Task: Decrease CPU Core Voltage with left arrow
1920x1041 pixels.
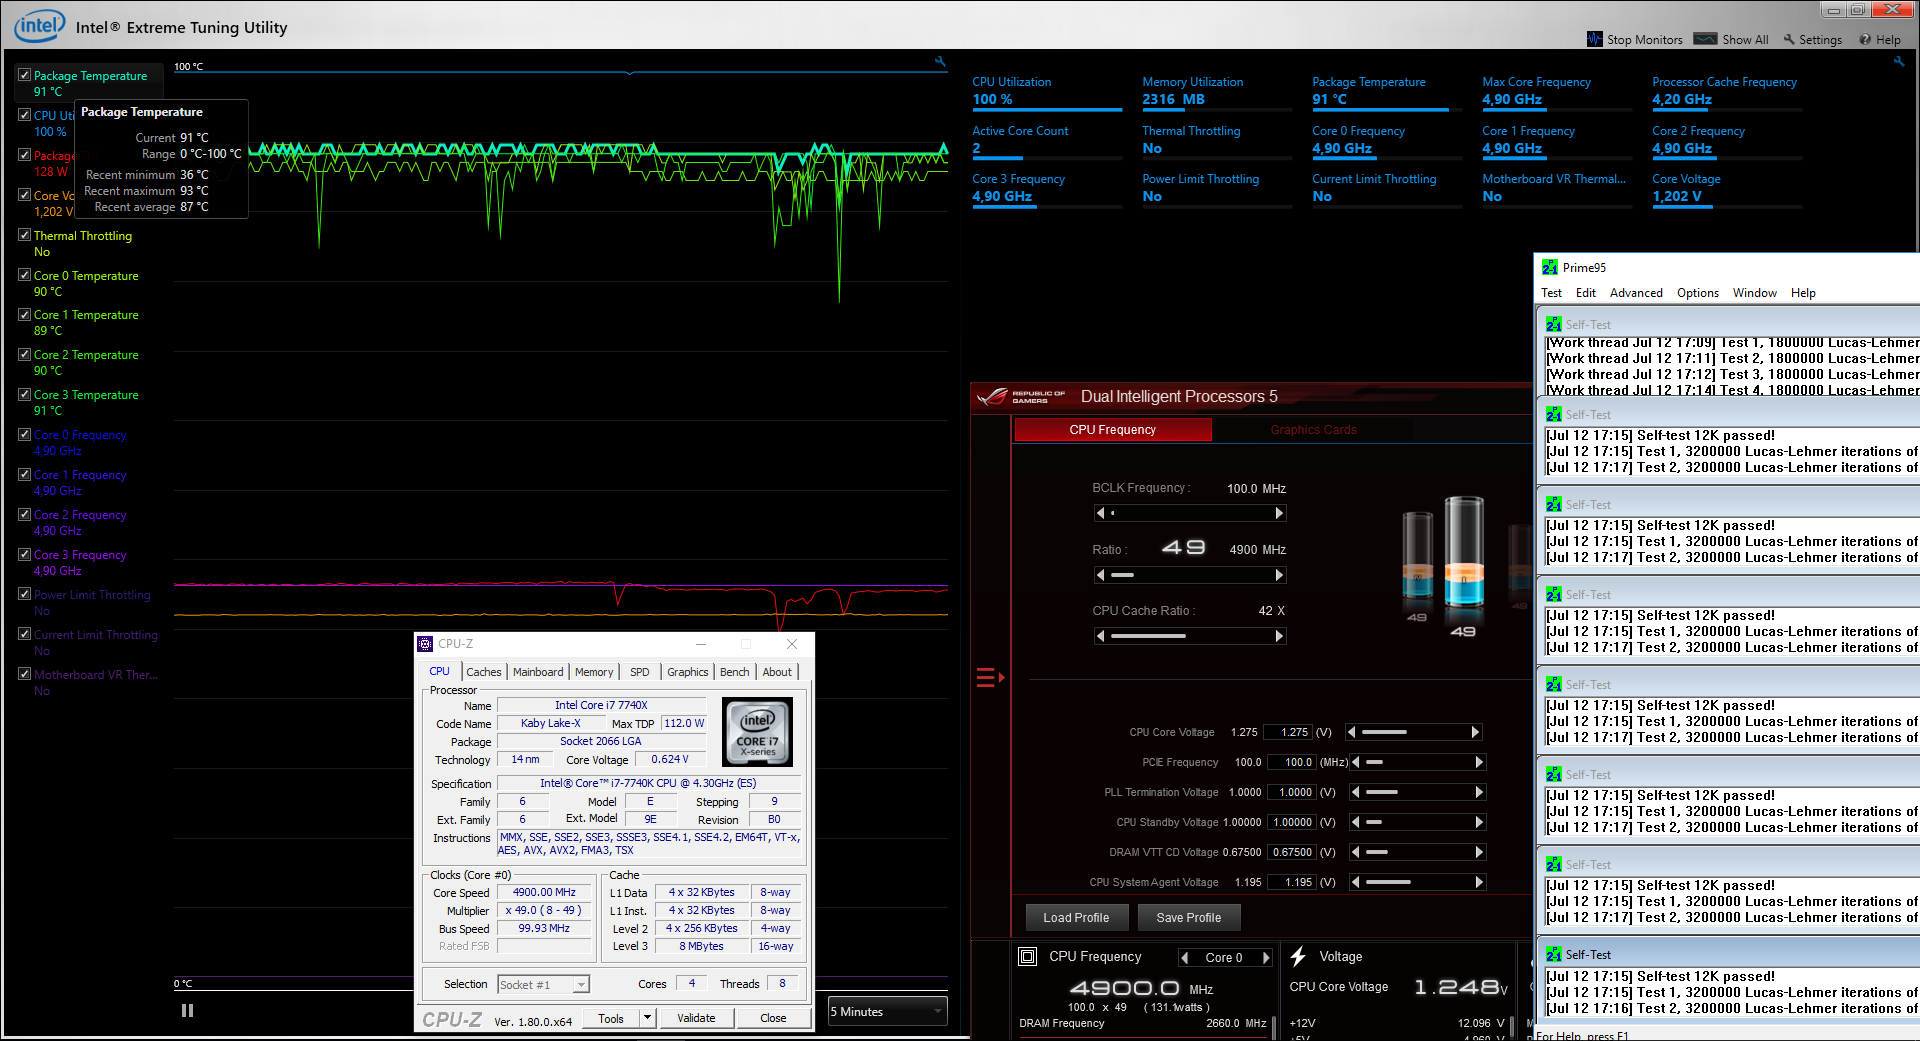Action: [1352, 732]
